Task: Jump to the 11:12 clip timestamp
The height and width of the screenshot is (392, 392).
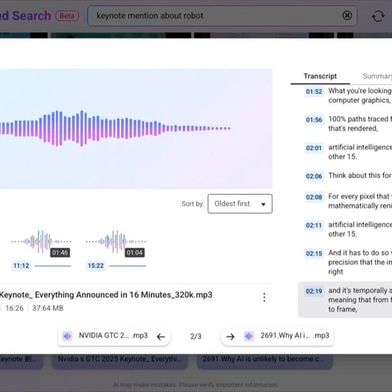Action: click(21, 266)
